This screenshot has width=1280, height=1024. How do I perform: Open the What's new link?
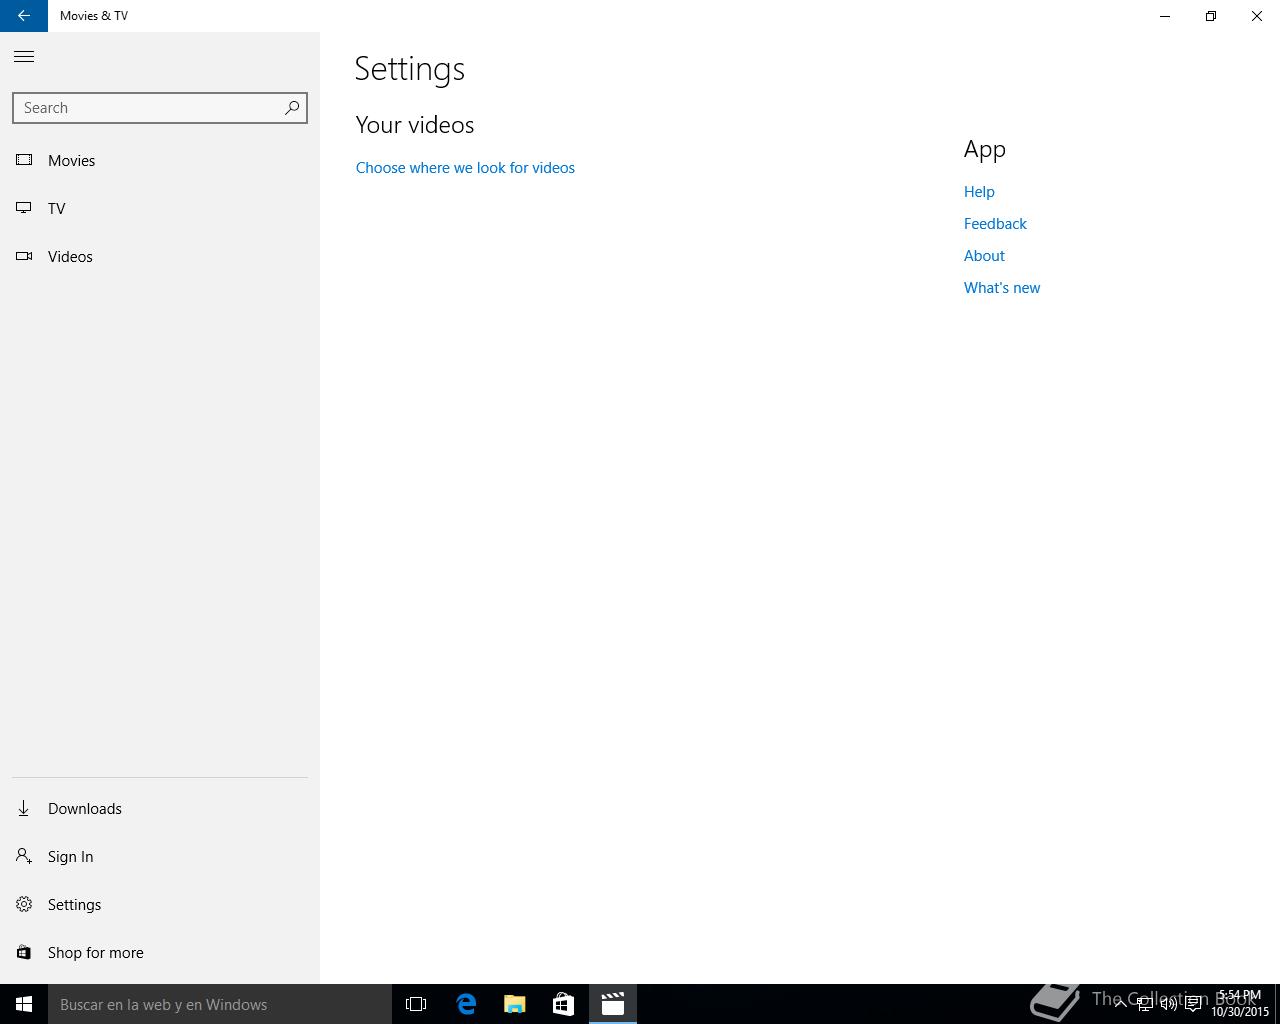(1002, 288)
